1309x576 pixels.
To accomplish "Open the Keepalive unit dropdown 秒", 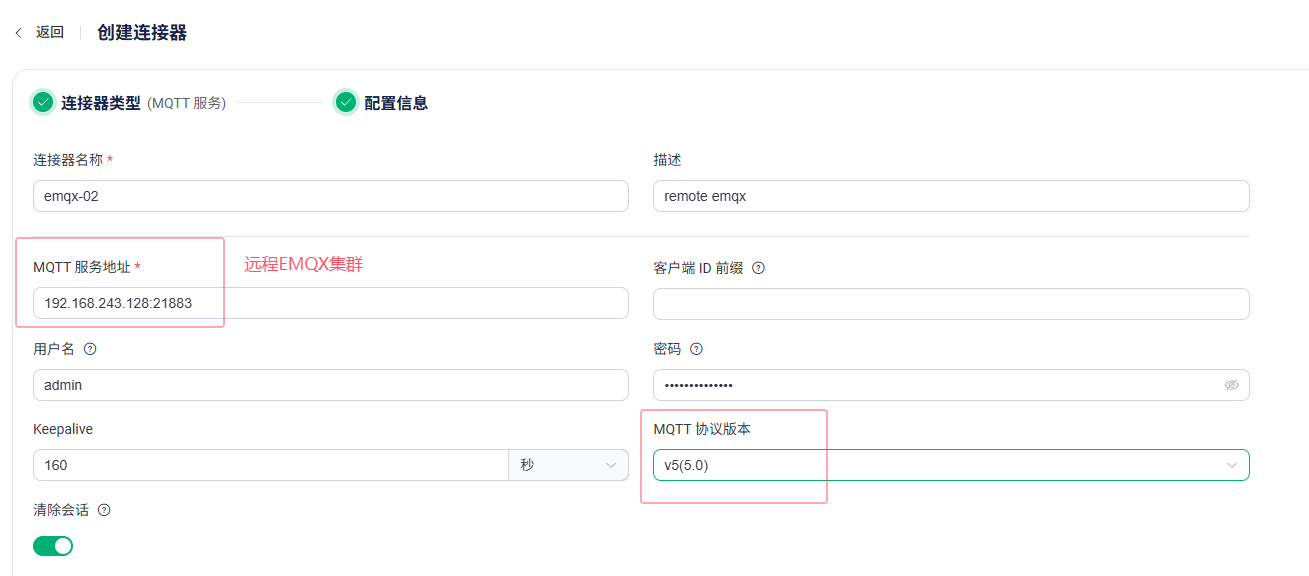I will (x=569, y=465).
